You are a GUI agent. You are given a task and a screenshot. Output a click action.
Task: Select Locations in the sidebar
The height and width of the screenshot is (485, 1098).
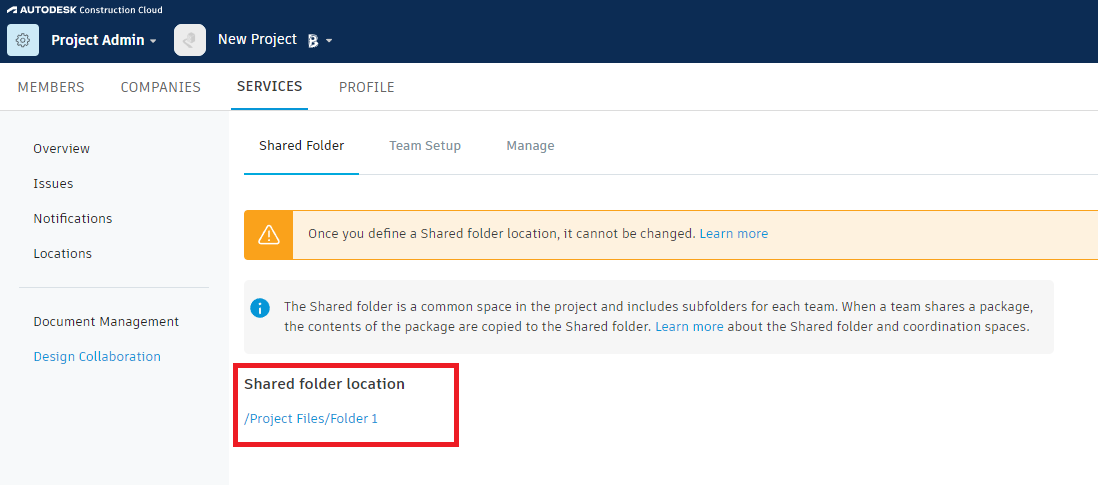62,254
